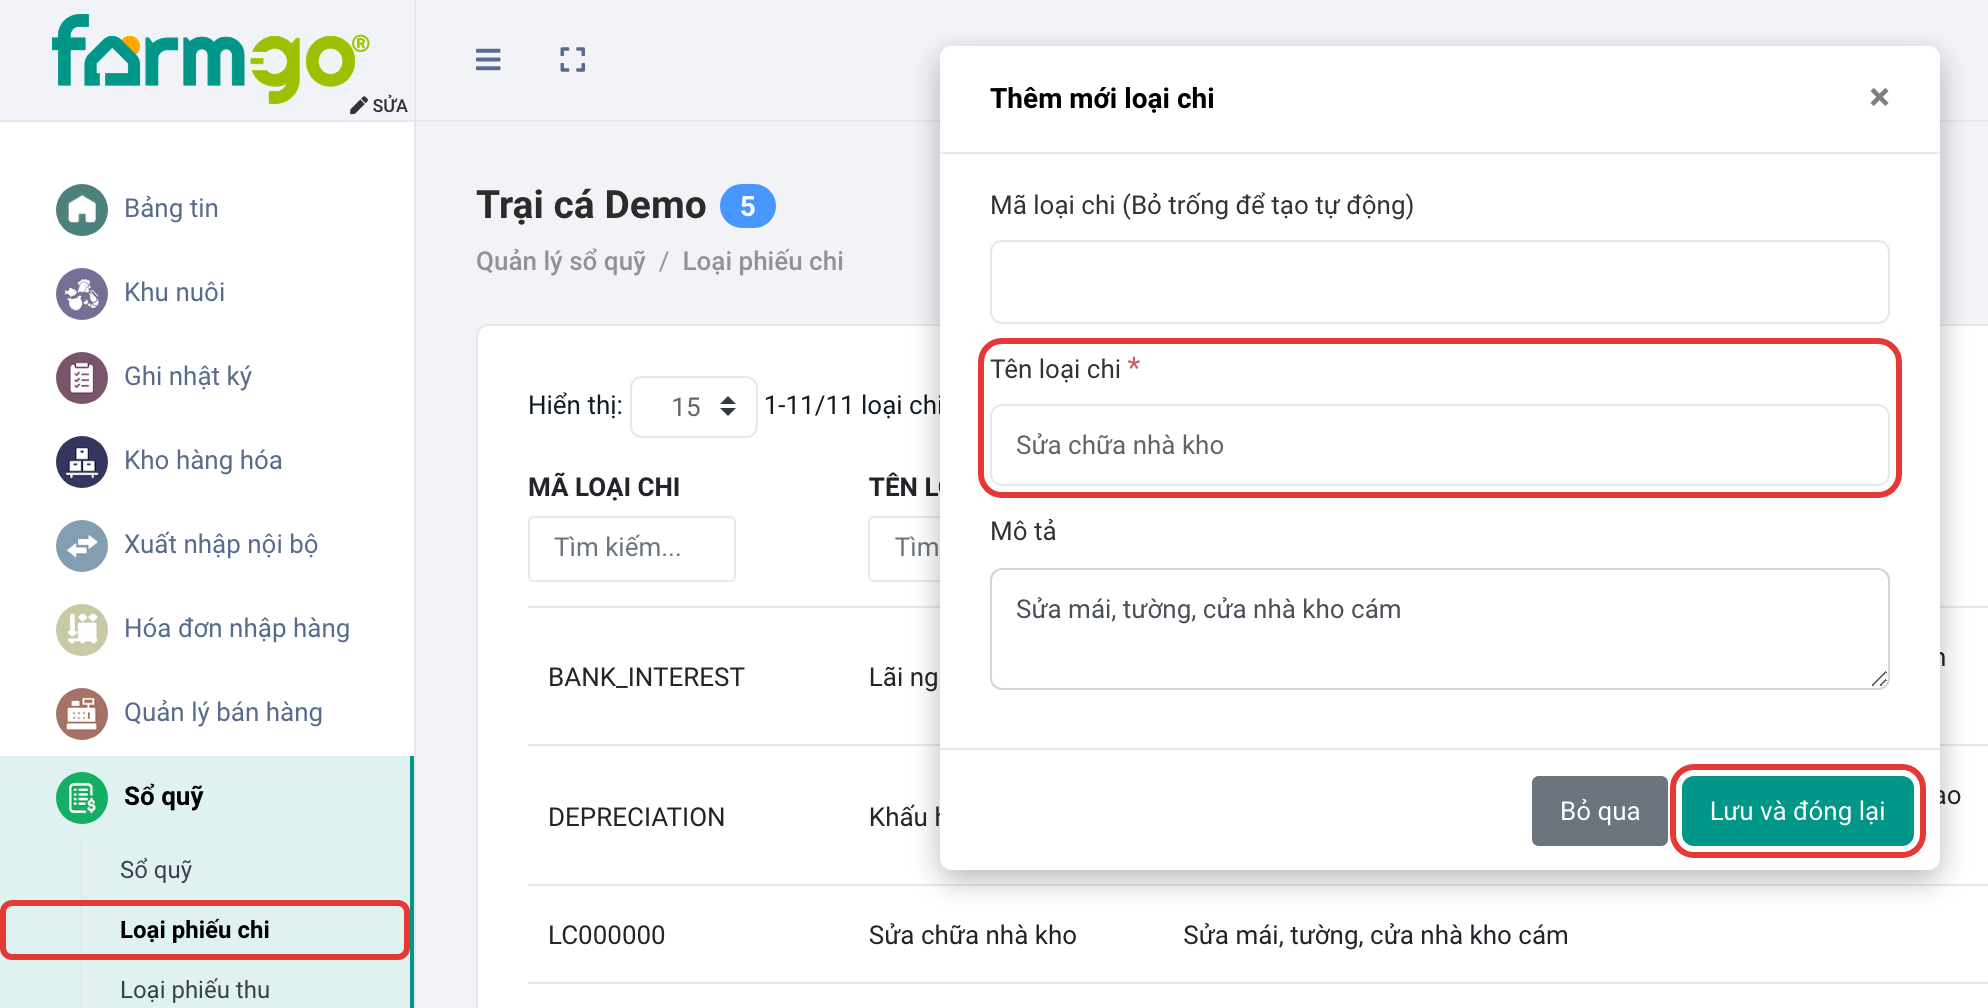Toggle the hamburger sidebar menu icon
This screenshot has height=1008, width=1988.
(x=488, y=60)
